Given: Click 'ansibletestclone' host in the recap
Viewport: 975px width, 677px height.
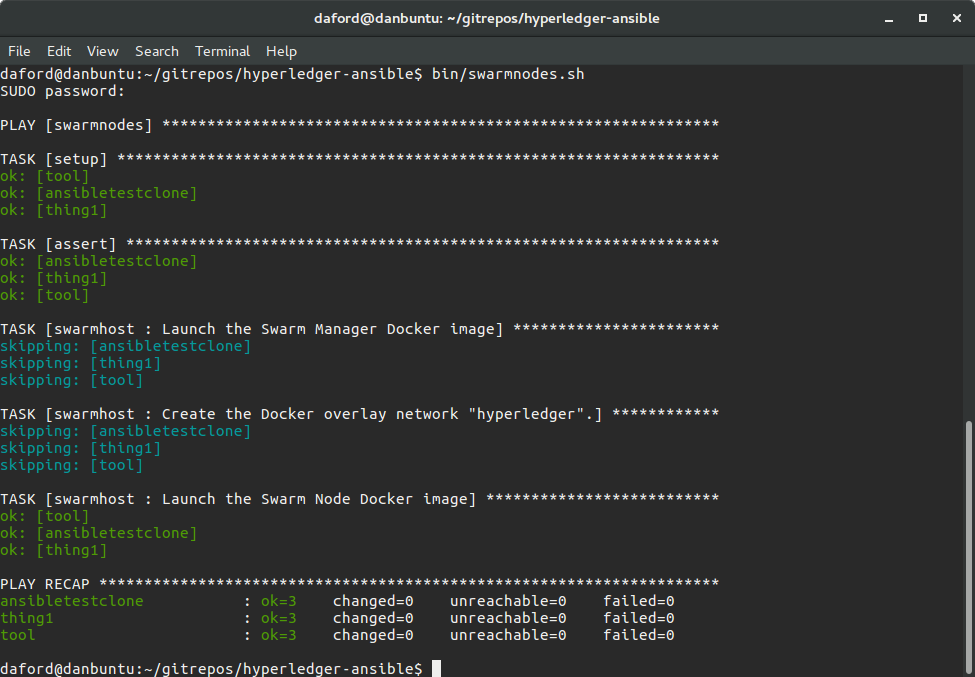Looking at the screenshot, I should coord(72,601).
